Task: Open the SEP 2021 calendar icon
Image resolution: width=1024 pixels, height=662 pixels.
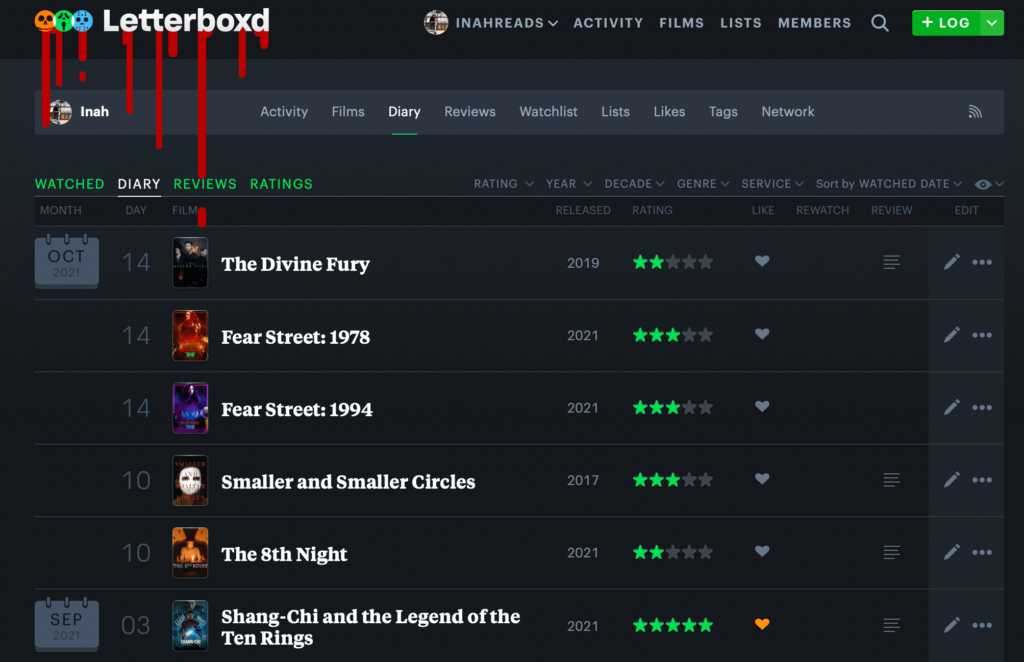Action: [67, 625]
